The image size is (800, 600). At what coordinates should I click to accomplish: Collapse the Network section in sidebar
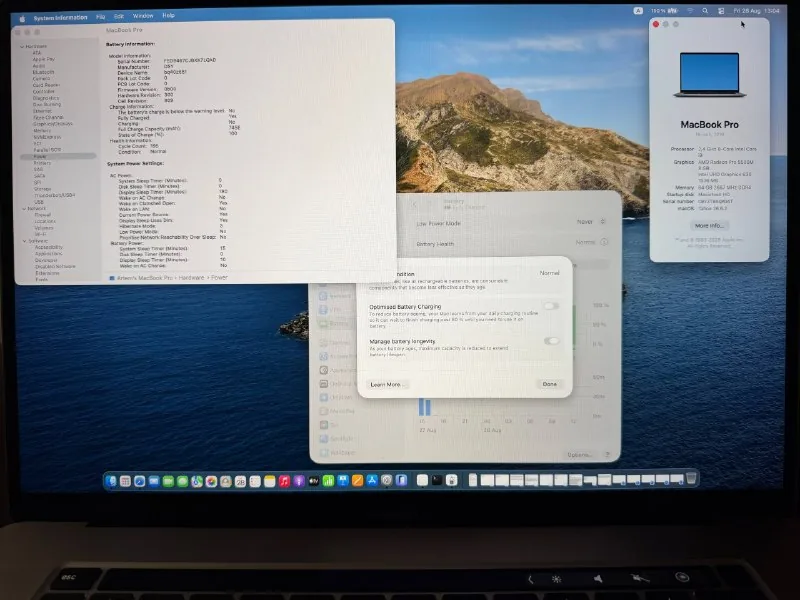coord(24,209)
